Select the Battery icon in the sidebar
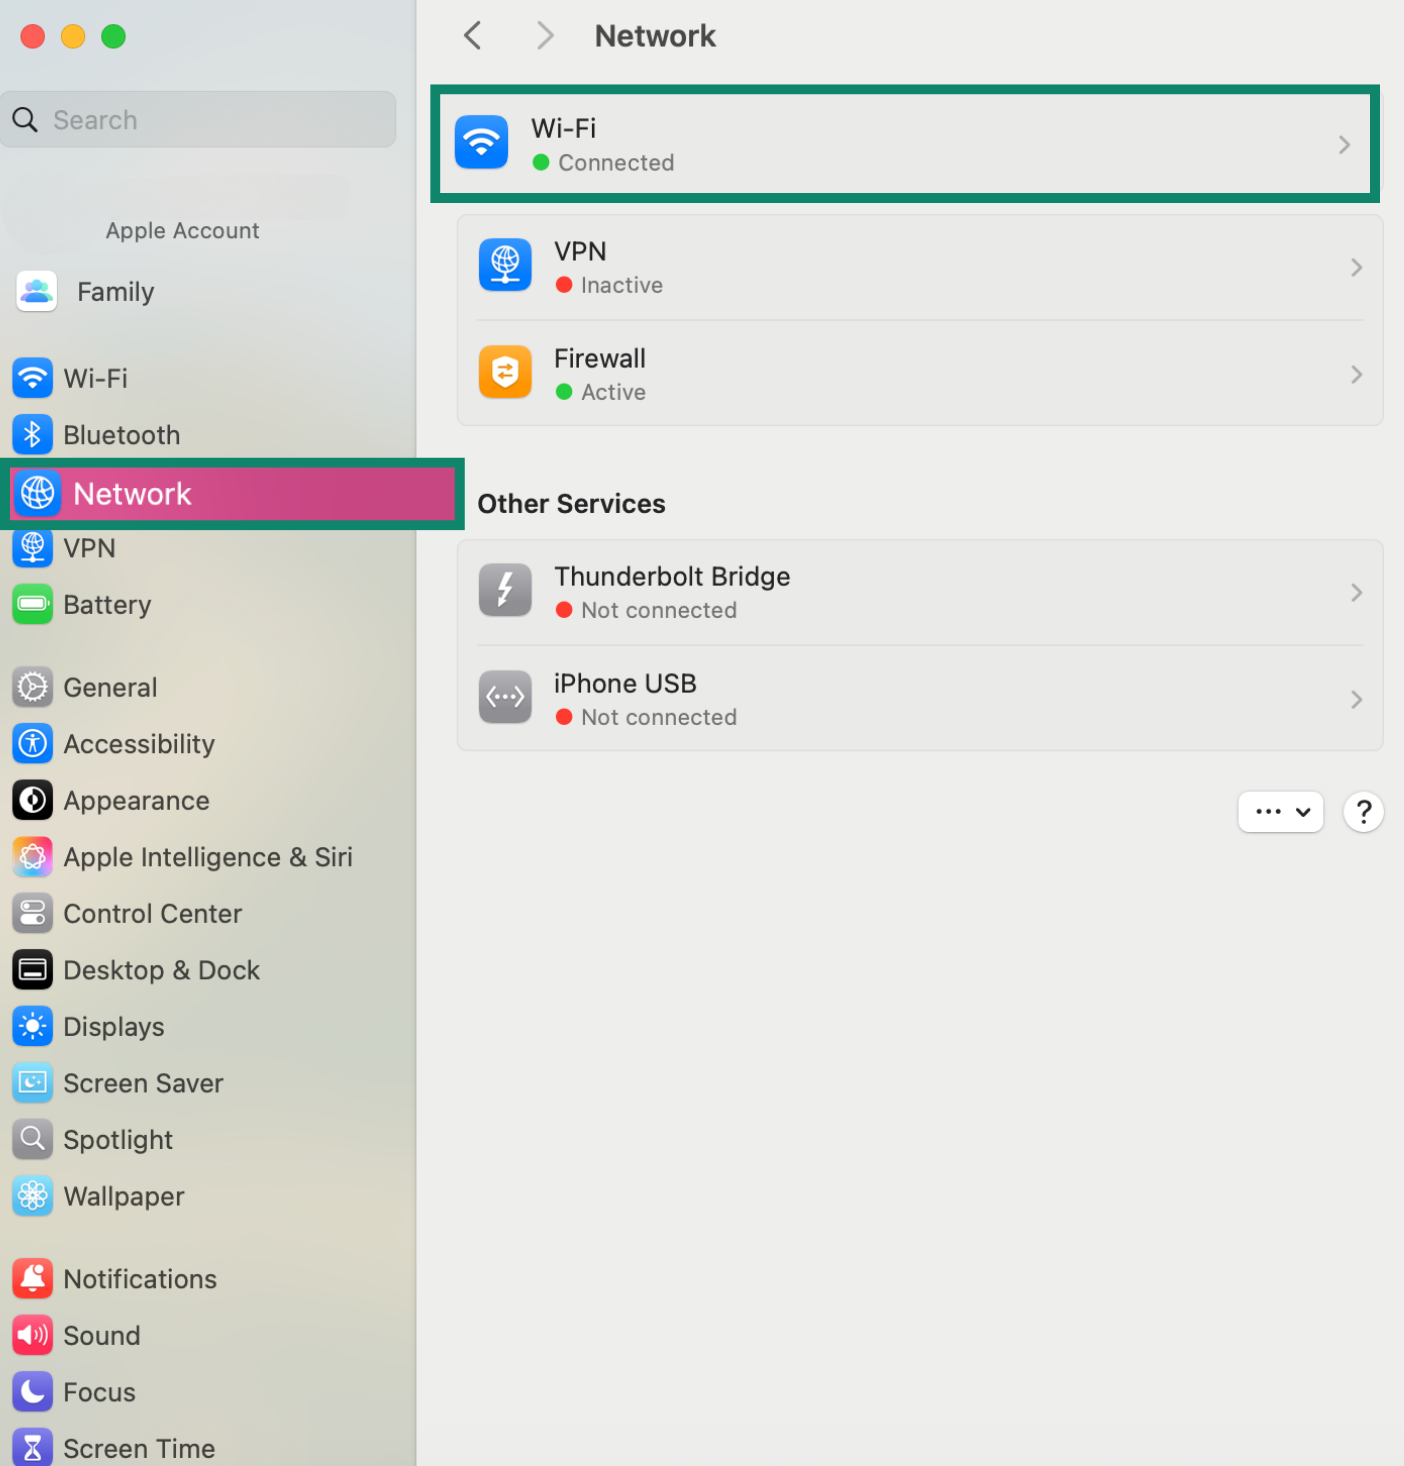Screen dimensions: 1404x1466 point(33,604)
